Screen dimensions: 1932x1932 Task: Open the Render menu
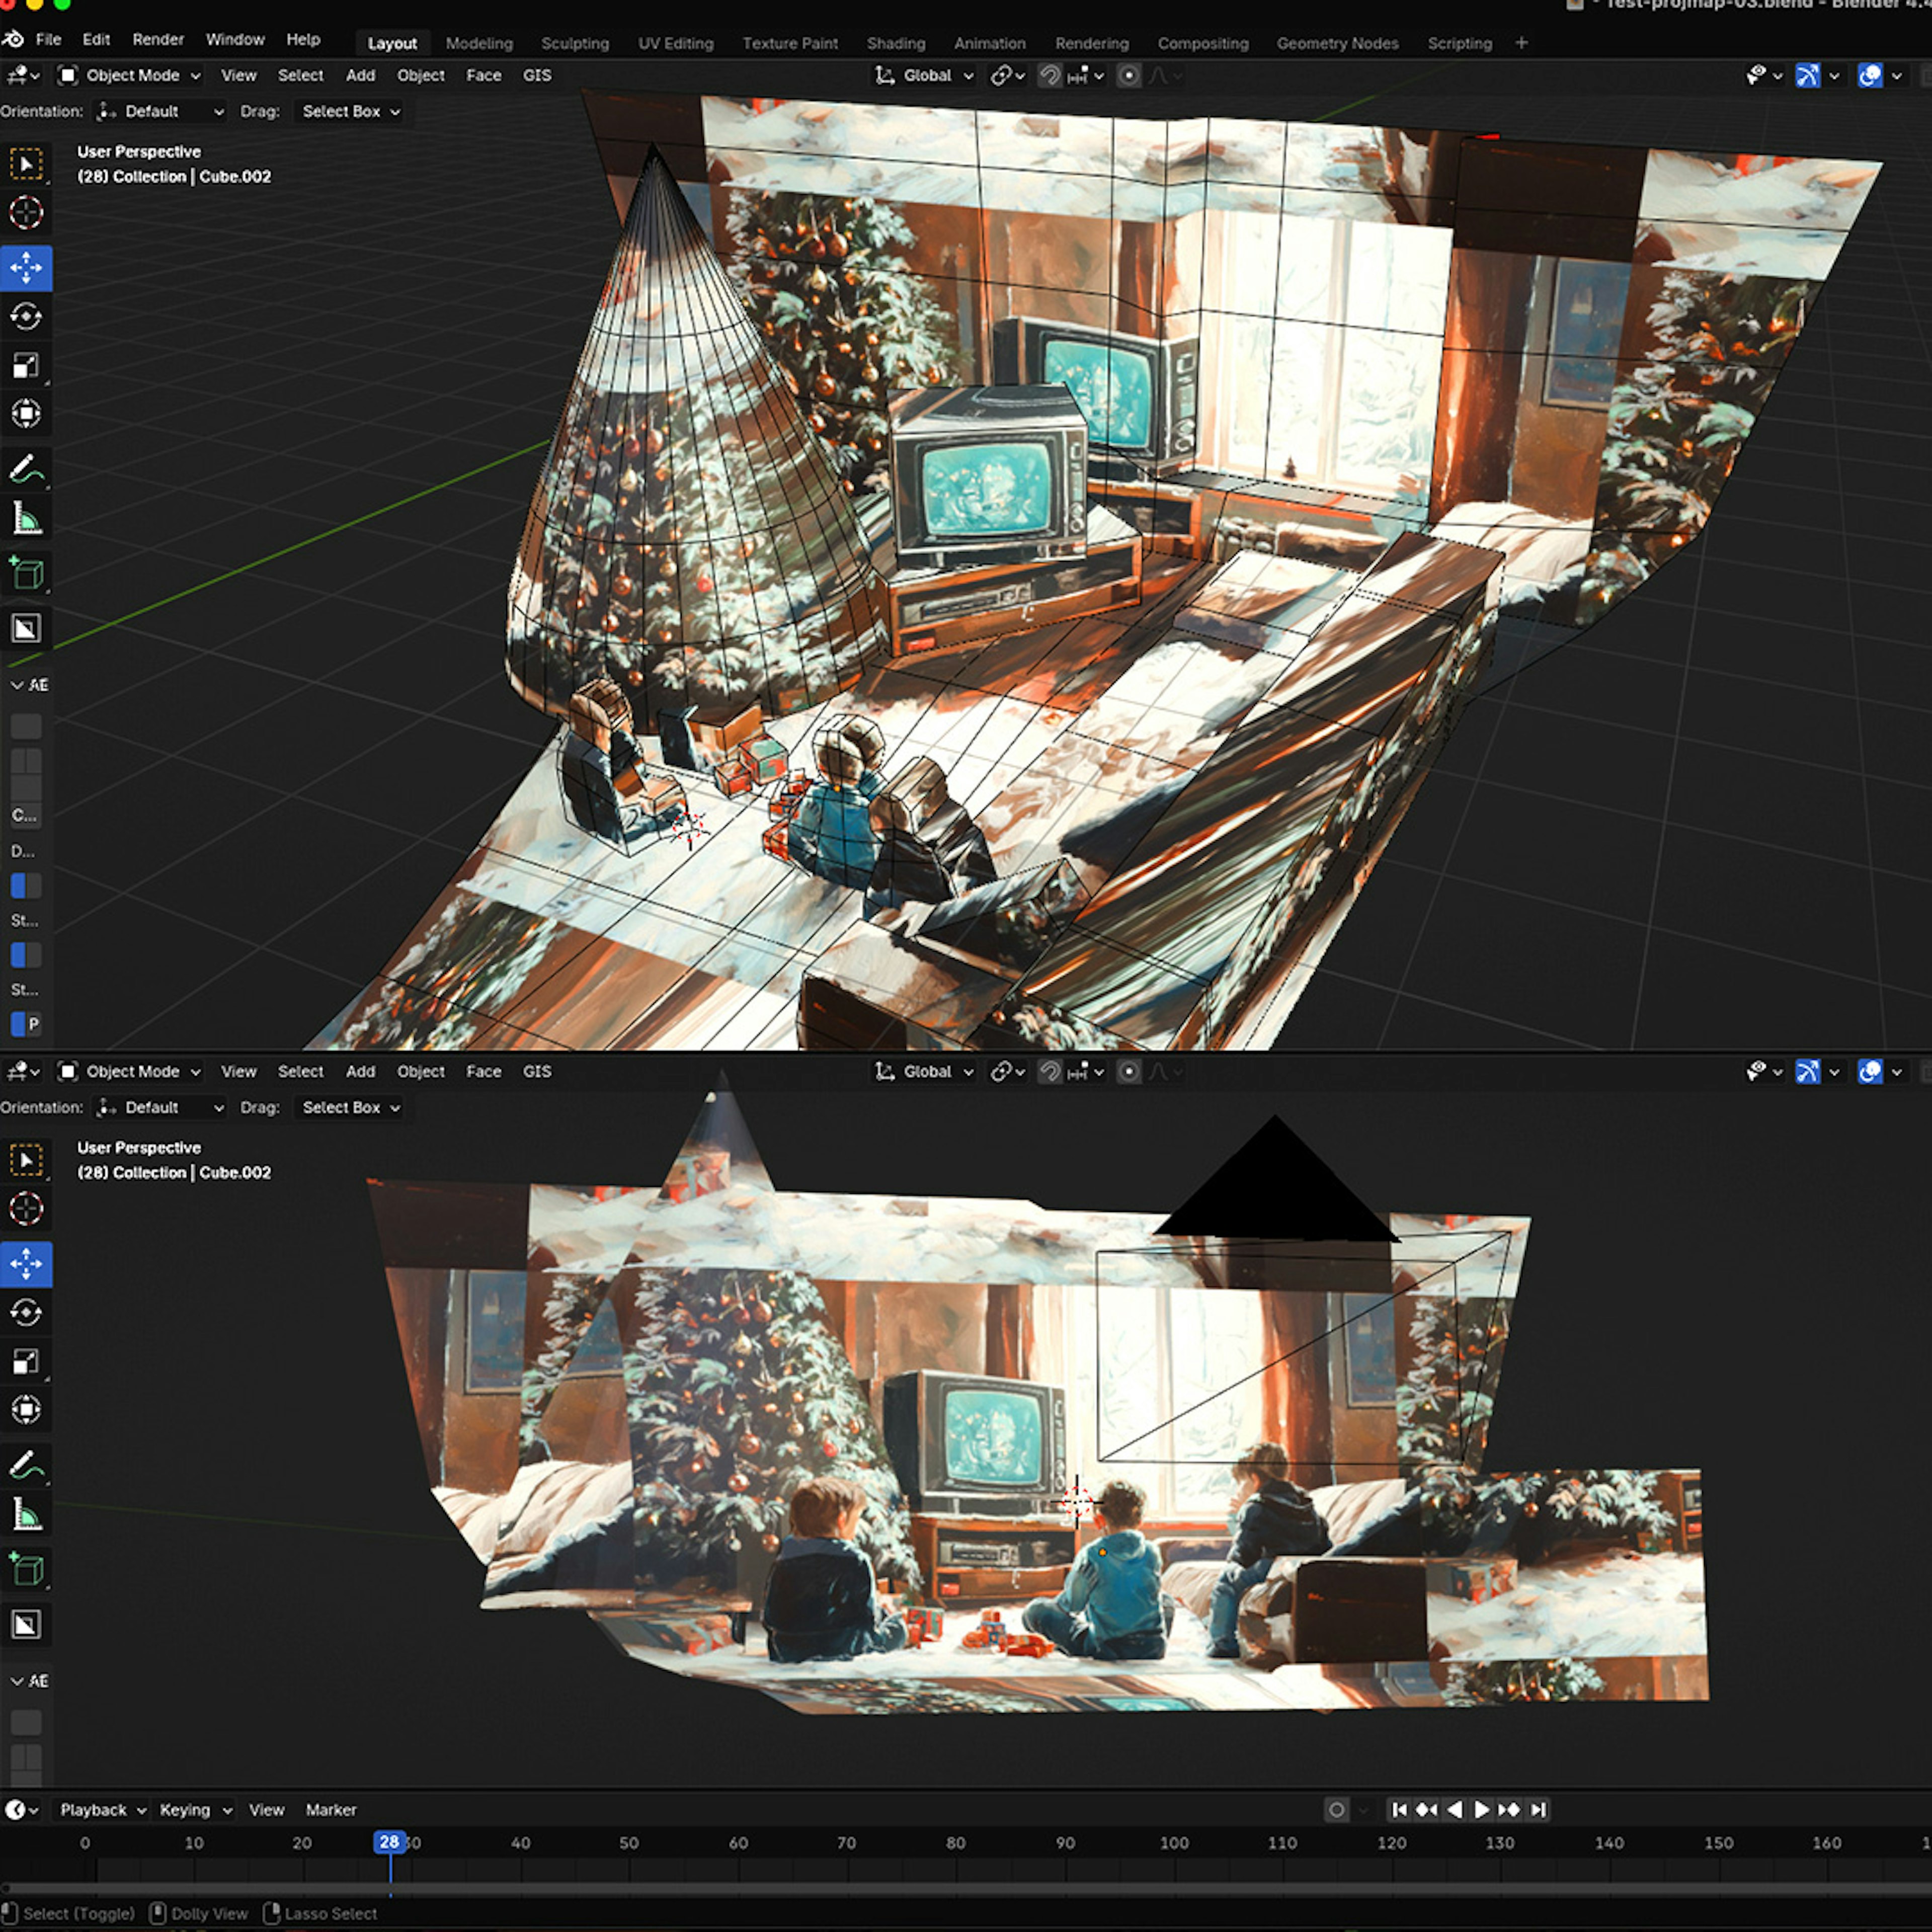[x=158, y=39]
